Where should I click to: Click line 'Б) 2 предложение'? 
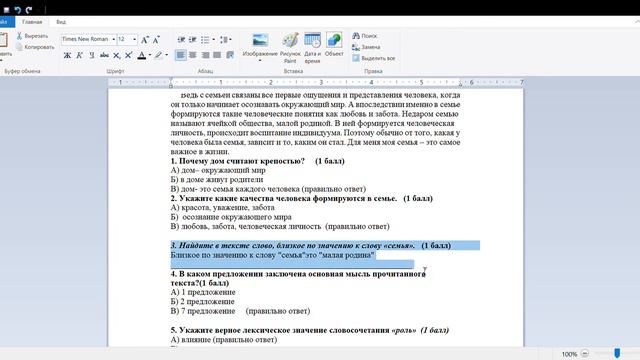coord(202,302)
